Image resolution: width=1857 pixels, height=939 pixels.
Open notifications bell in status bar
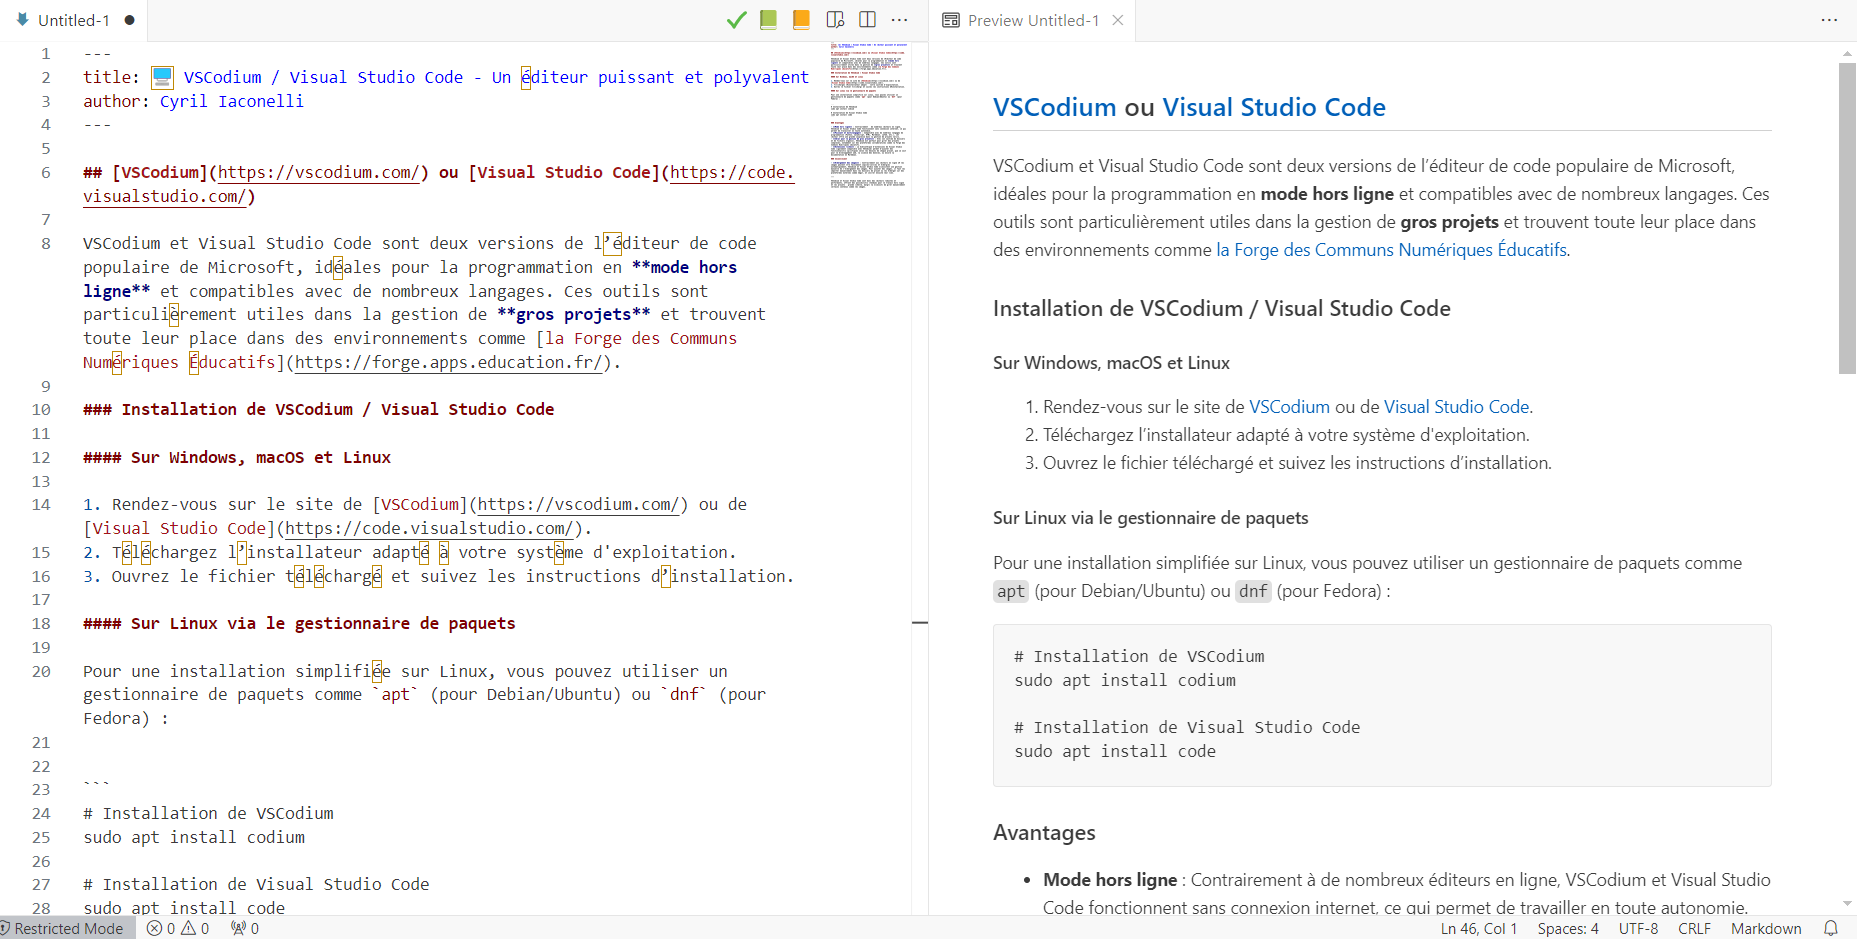[1831, 928]
